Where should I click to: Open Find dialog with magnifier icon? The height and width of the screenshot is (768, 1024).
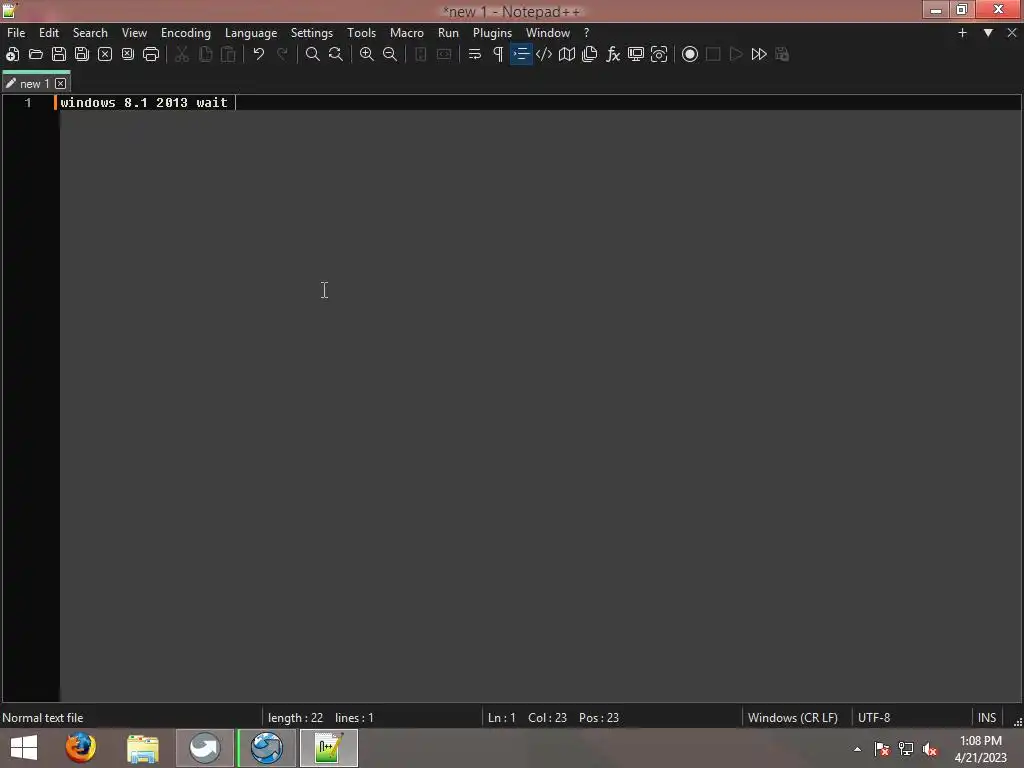click(313, 54)
